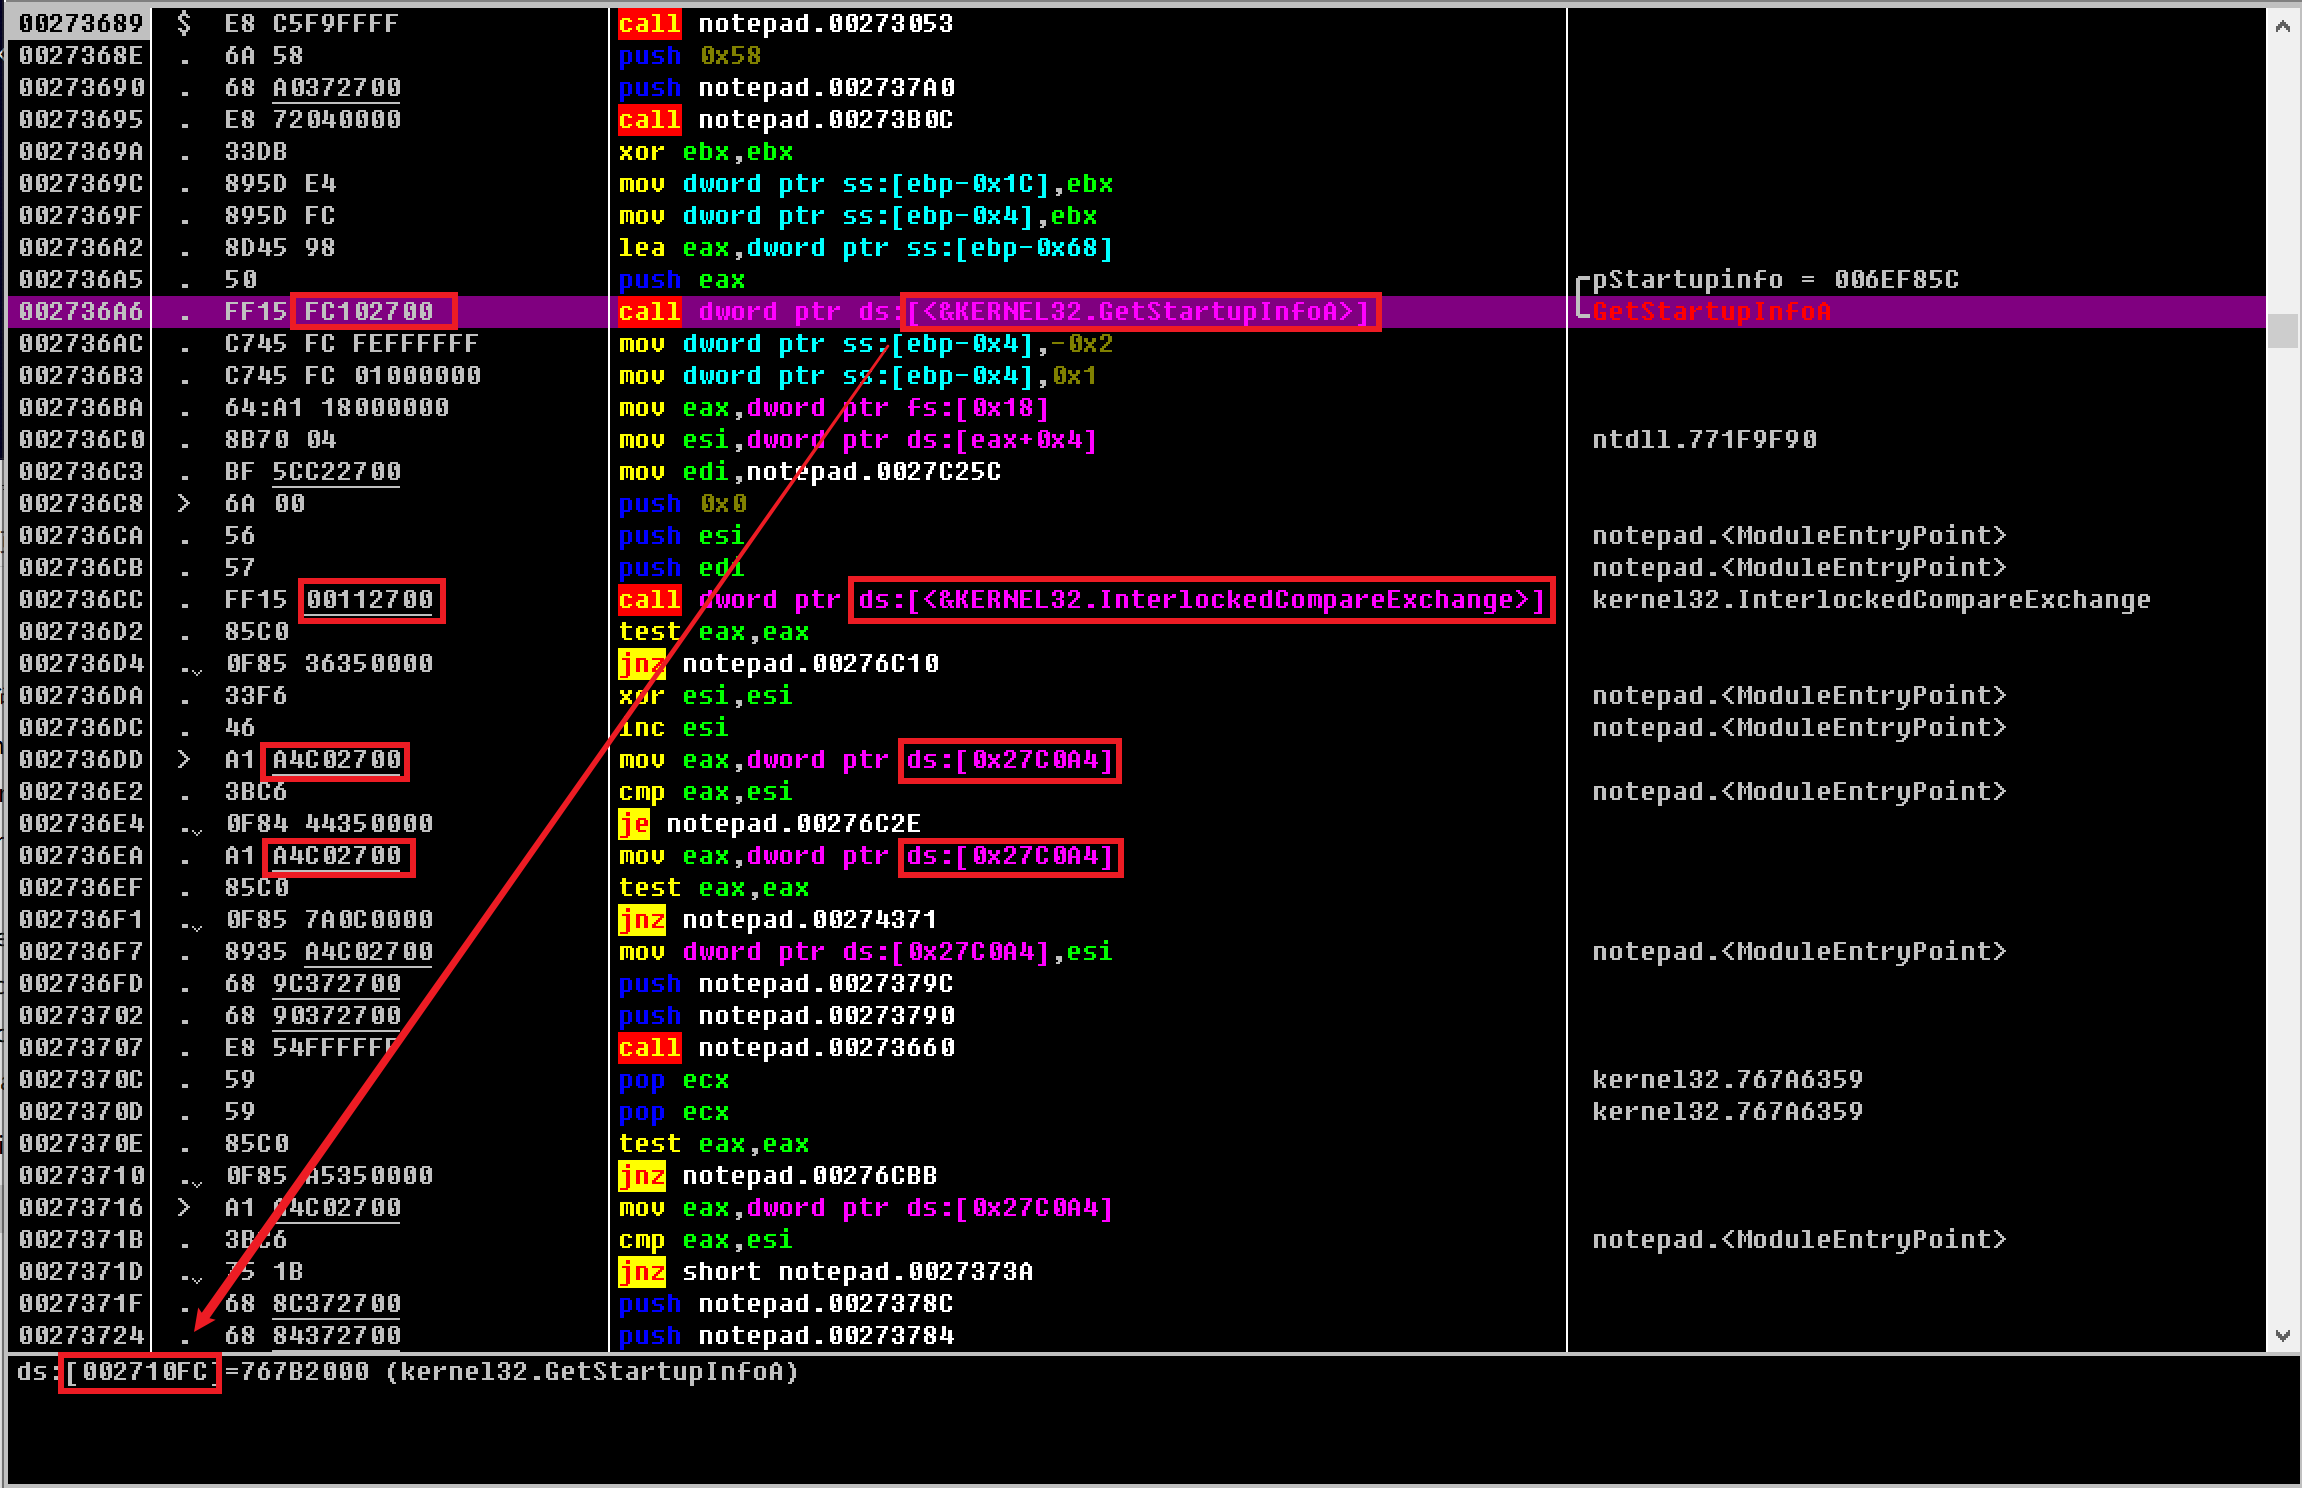The image size is (2302, 1488).
Task: Click the jnz notepad.00276C10 instruction
Action: [x=780, y=663]
